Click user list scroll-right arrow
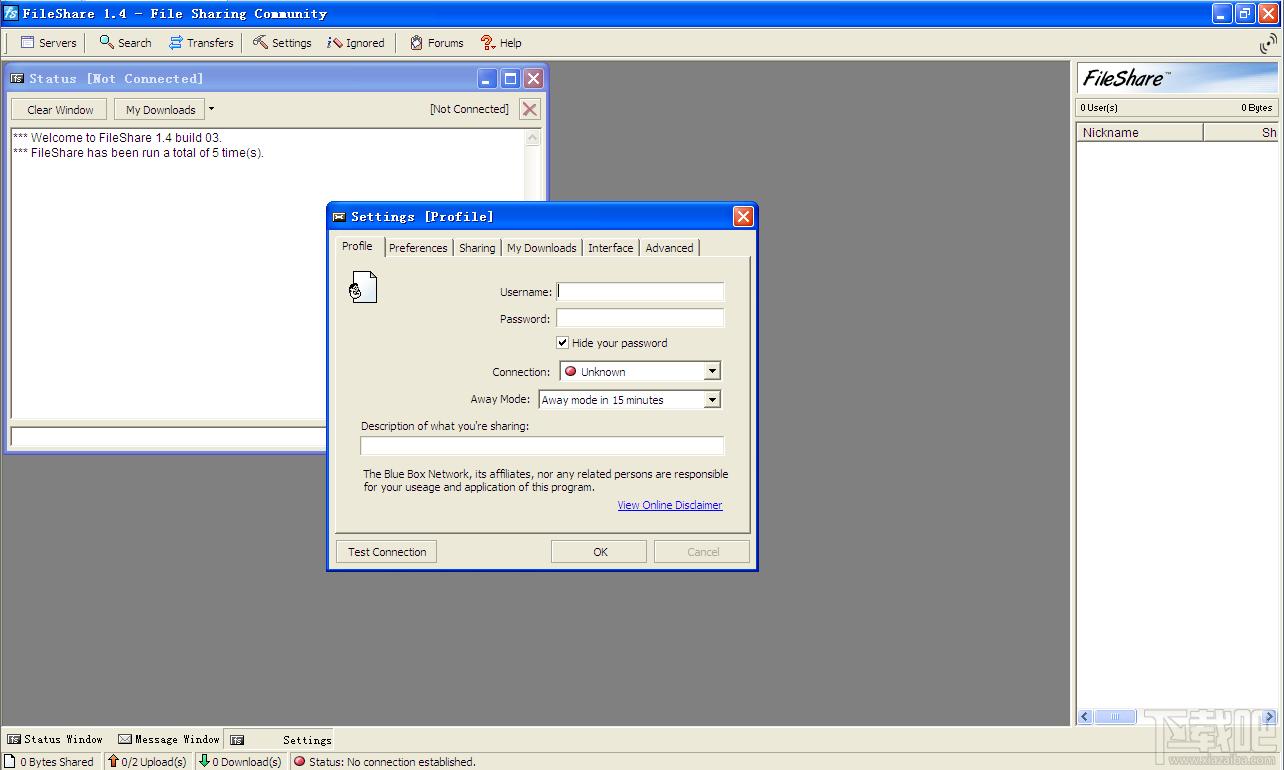The image size is (1284, 770). 1270,717
